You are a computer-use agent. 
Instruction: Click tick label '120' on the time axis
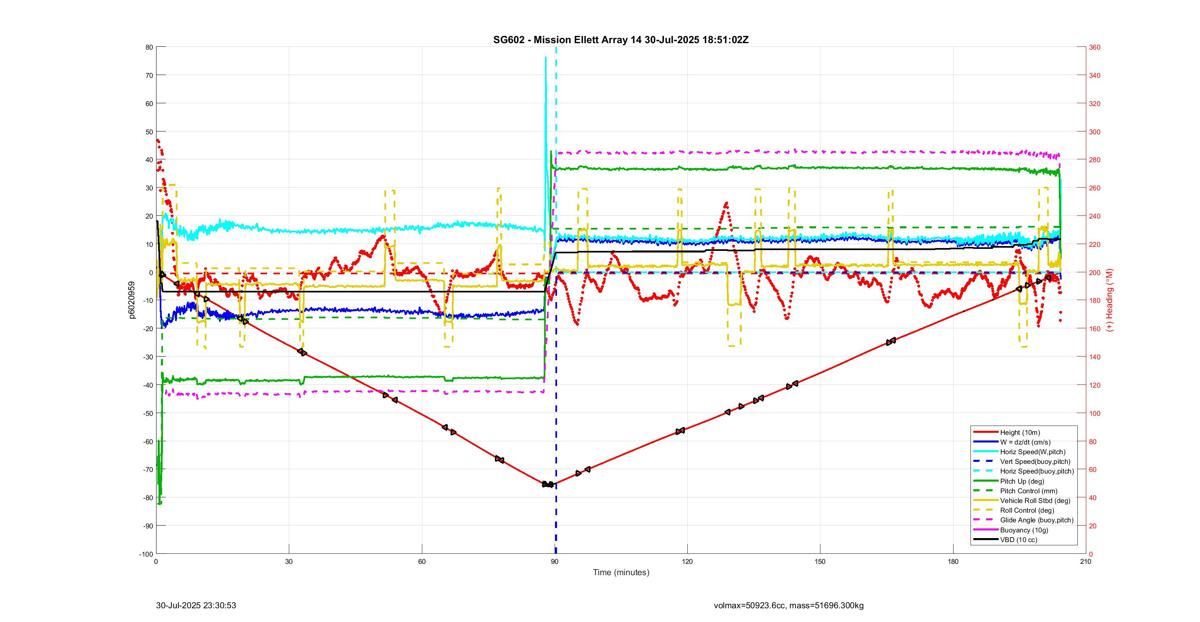(x=687, y=562)
